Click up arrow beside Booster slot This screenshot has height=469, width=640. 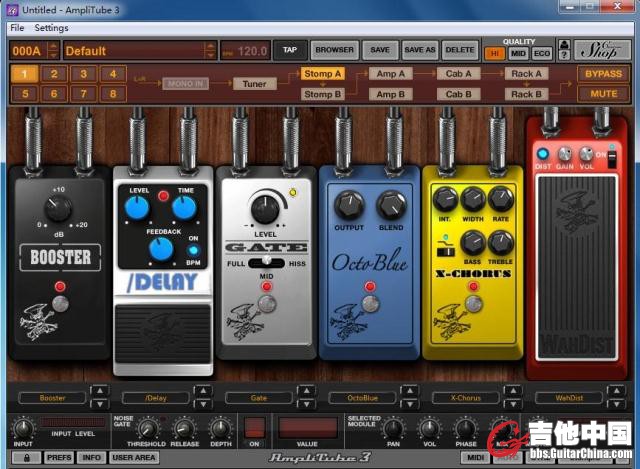click(100, 391)
